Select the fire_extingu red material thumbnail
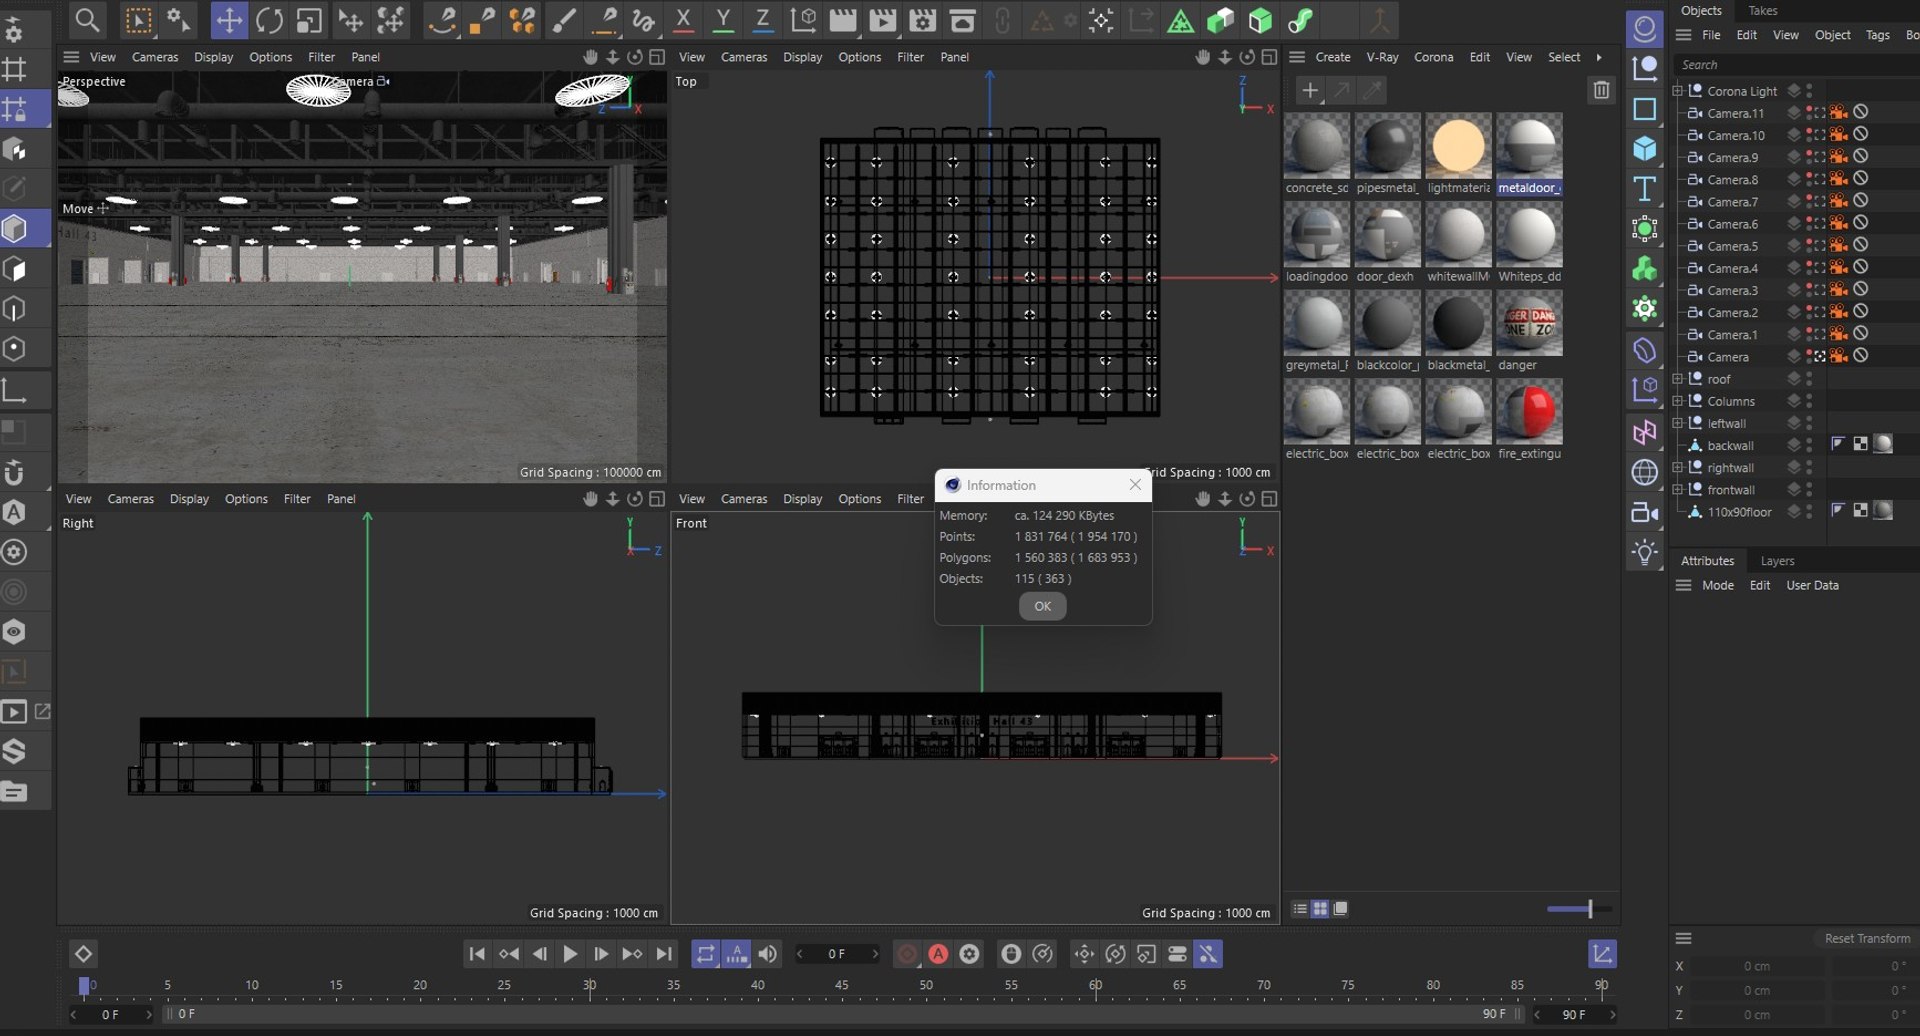This screenshot has width=1920, height=1036. tap(1528, 412)
